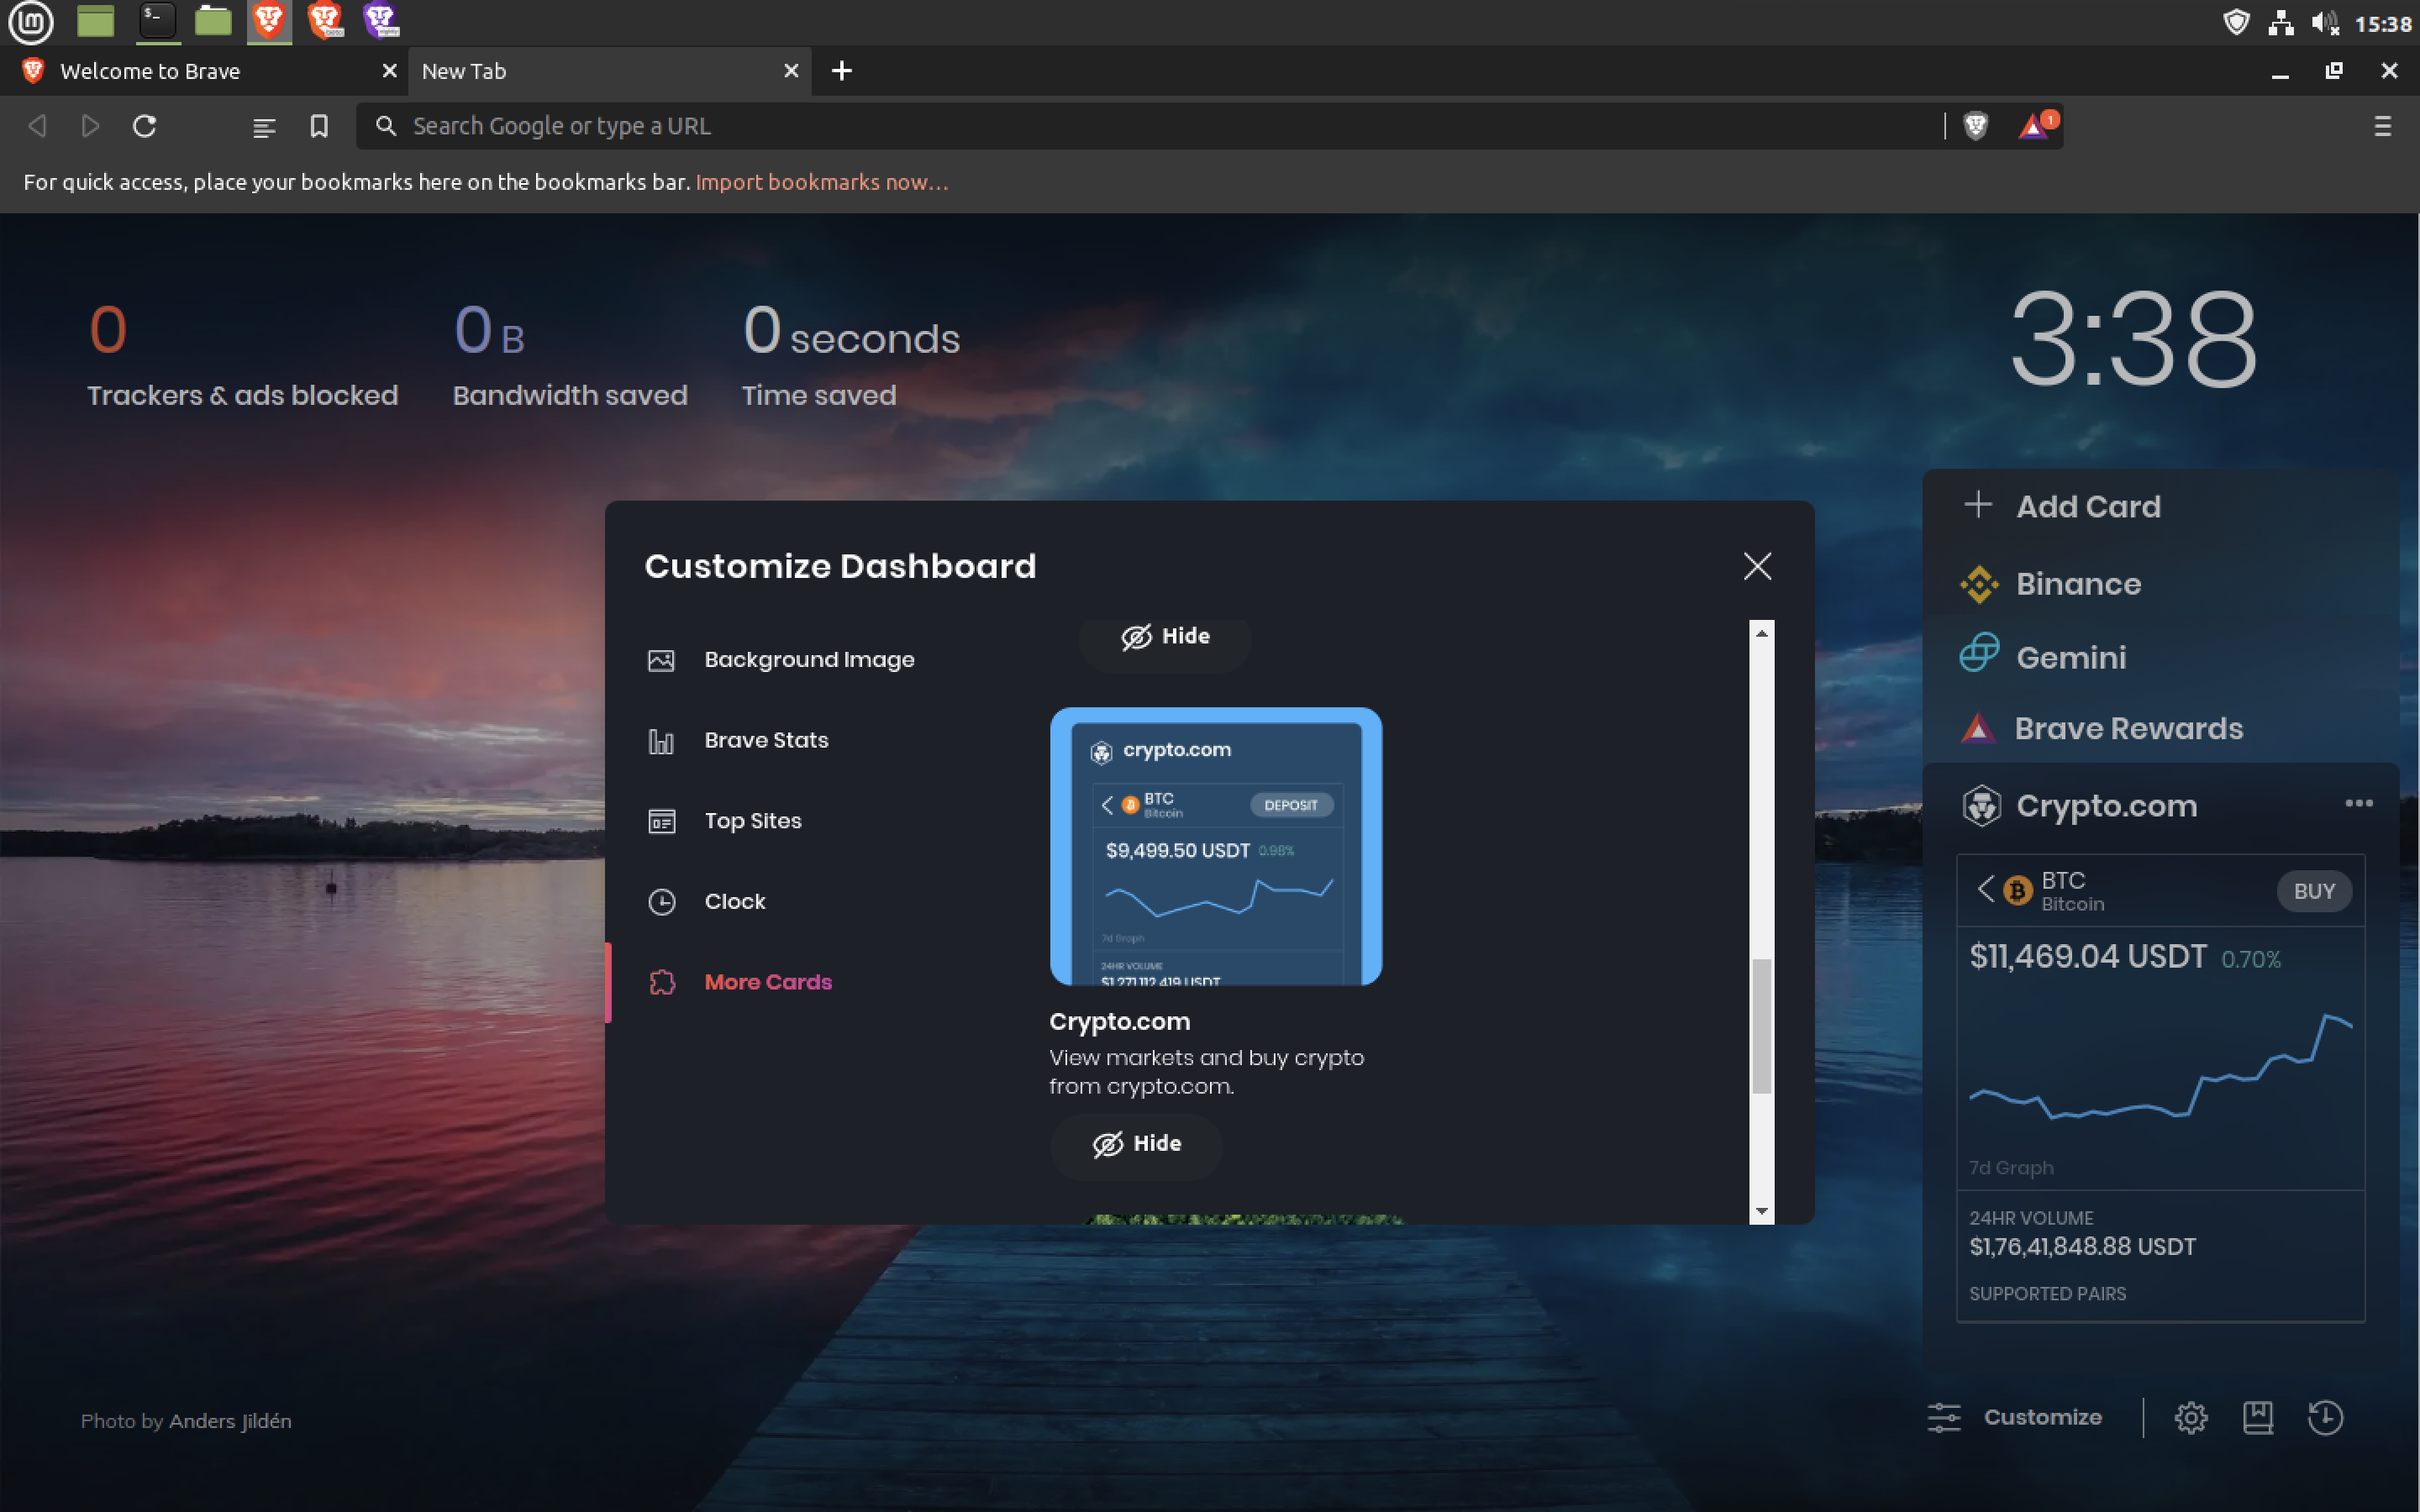Open the Crypto.com card three-dots menu
This screenshot has width=2420, height=1512.
click(x=2358, y=803)
